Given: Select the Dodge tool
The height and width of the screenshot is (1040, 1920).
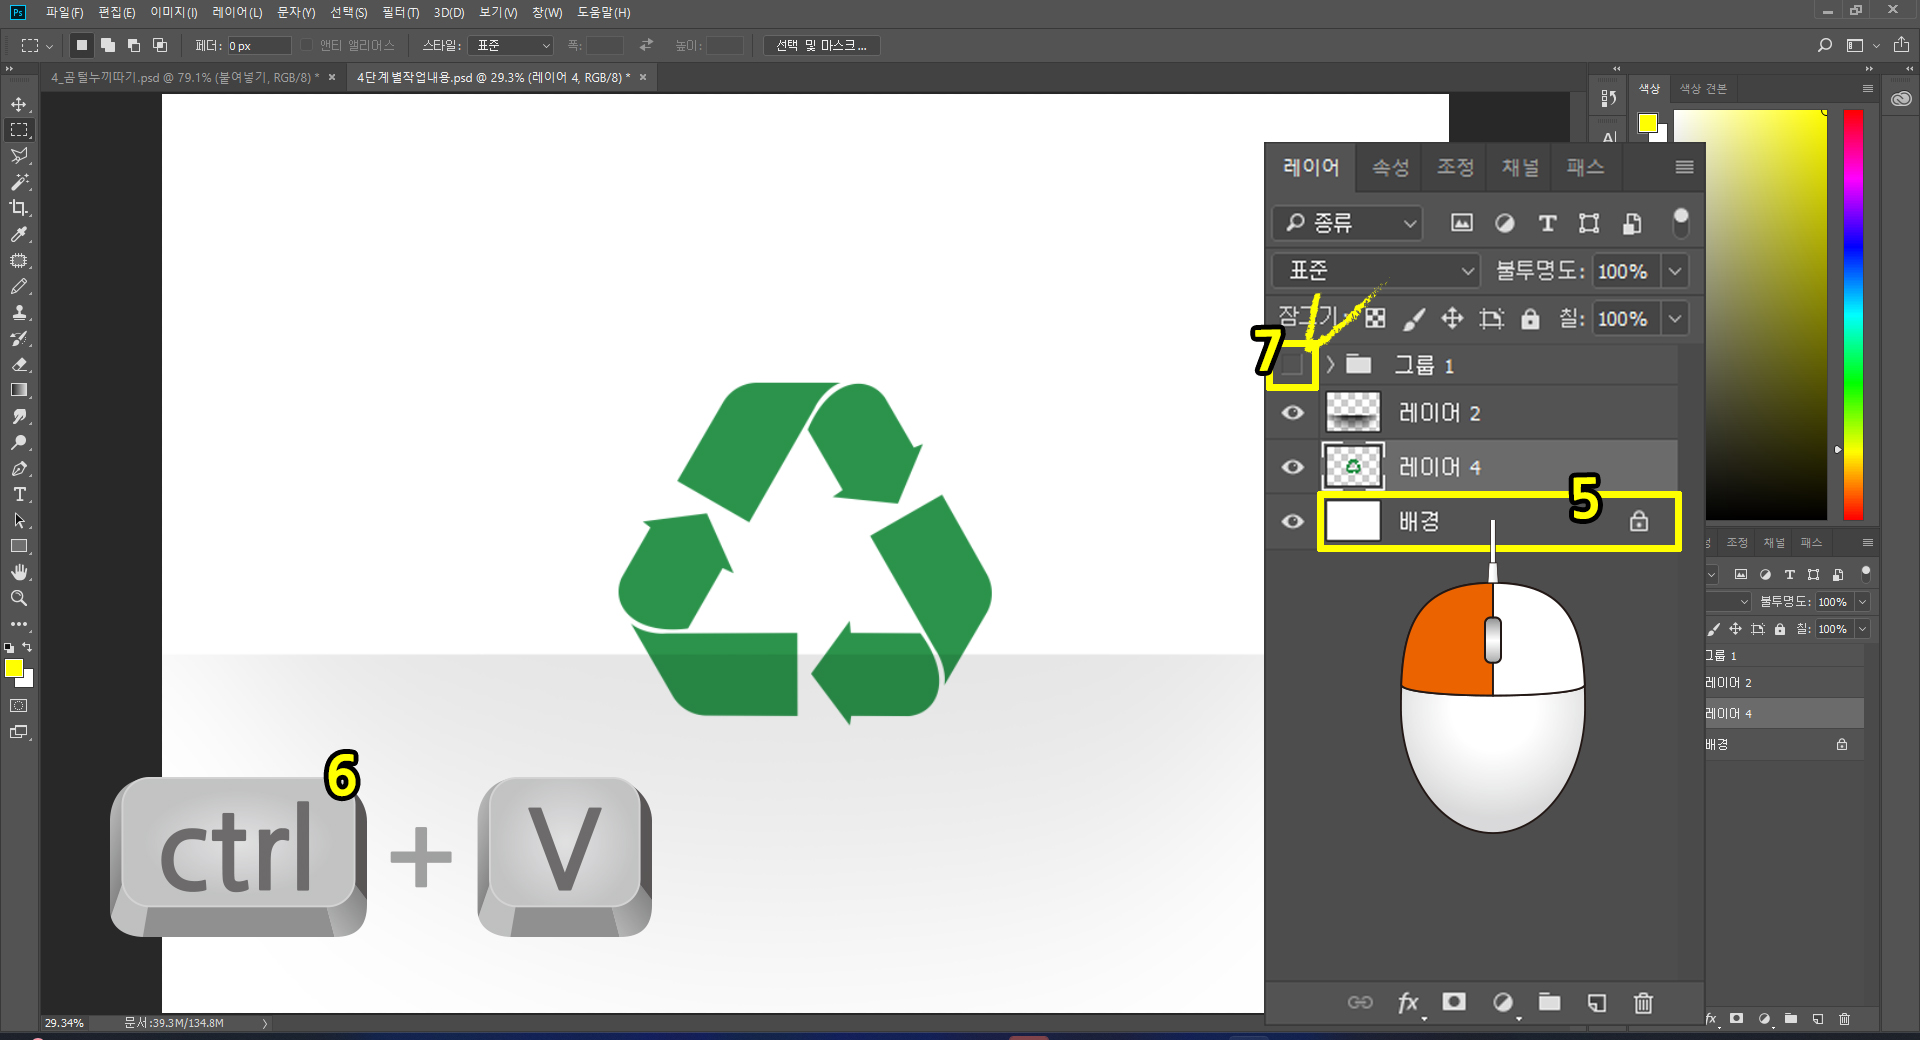Looking at the screenshot, I should point(19,442).
